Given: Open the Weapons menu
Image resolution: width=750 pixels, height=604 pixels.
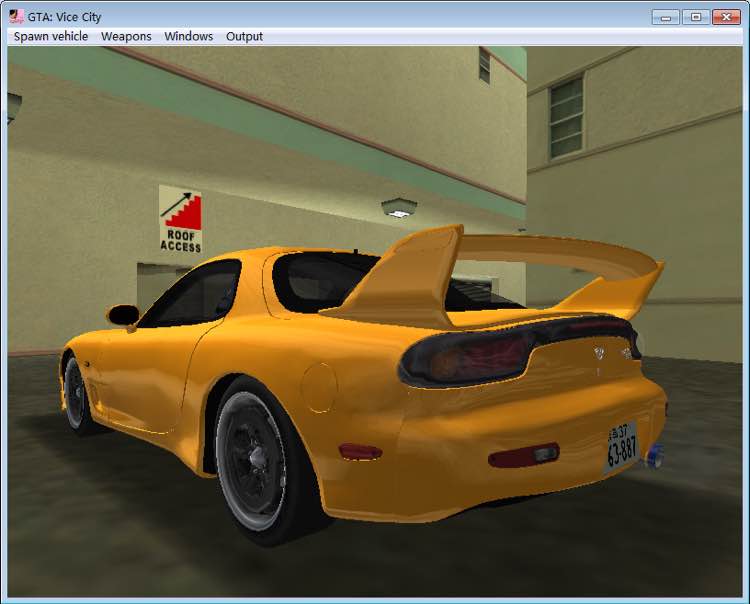Looking at the screenshot, I should [x=126, y=36].
